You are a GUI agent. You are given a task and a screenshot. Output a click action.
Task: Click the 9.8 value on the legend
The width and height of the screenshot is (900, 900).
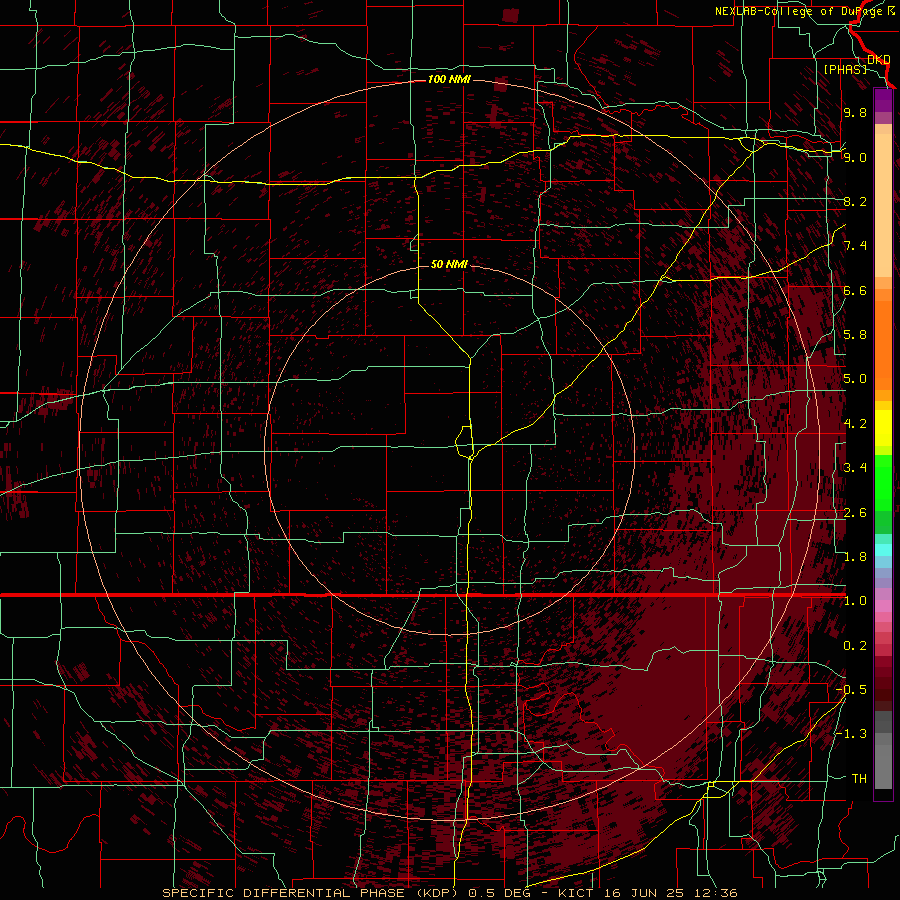(855, 112)
